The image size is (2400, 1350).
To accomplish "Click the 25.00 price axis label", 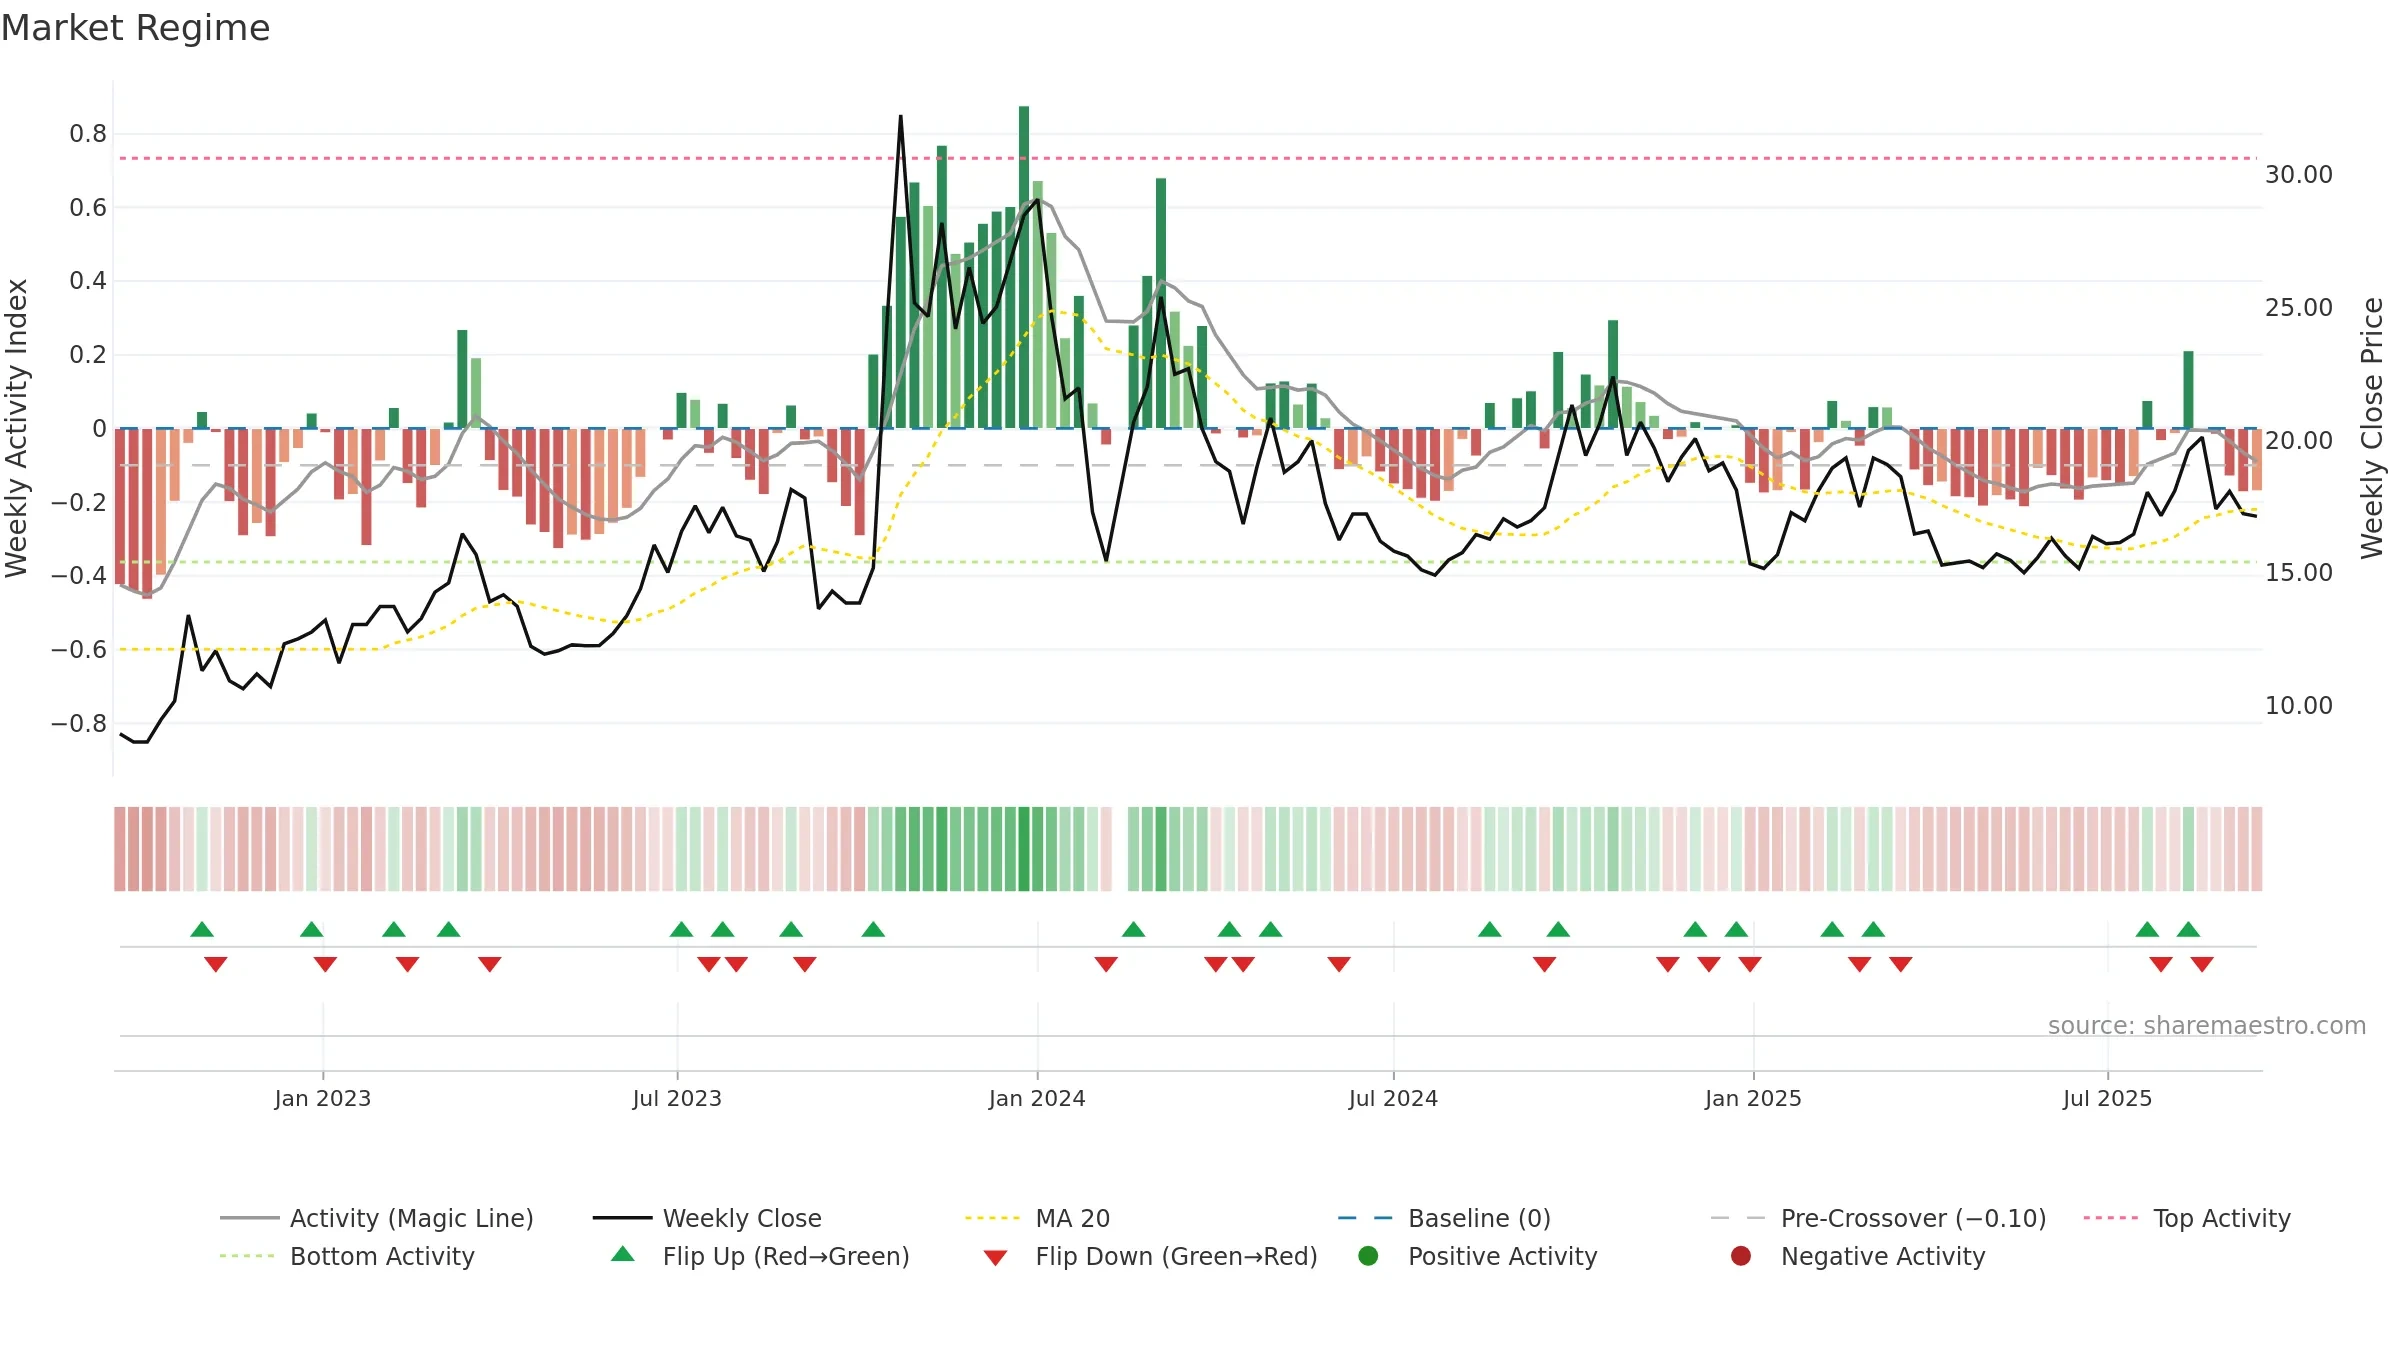I will (x=2298, y=307).
